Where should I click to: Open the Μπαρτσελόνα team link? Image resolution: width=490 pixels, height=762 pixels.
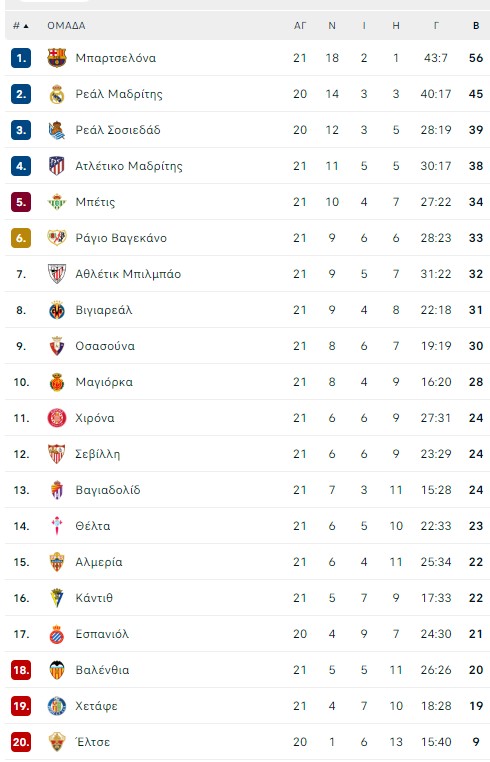pos(116,58)
